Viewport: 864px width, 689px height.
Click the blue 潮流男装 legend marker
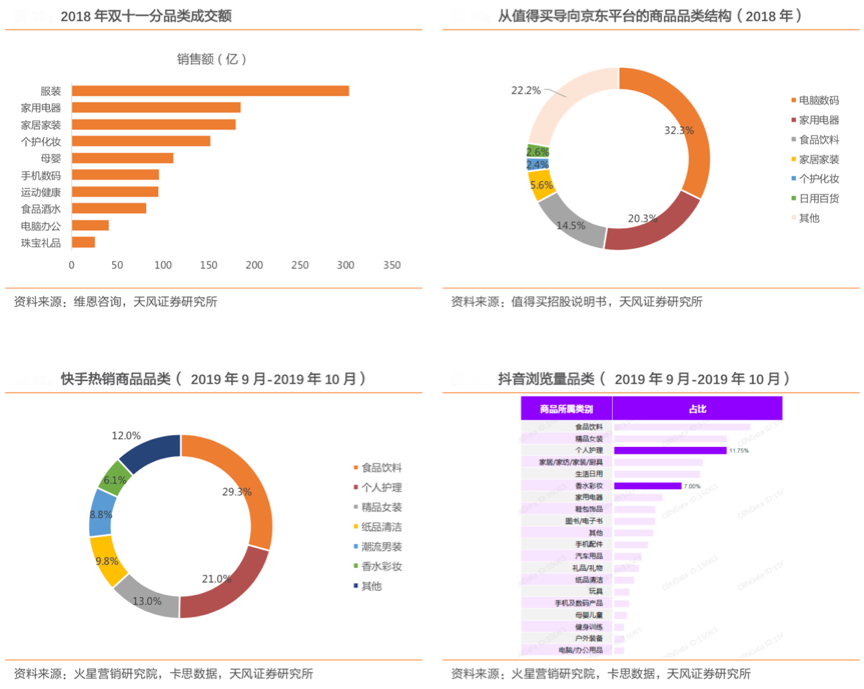click(354, 547)
